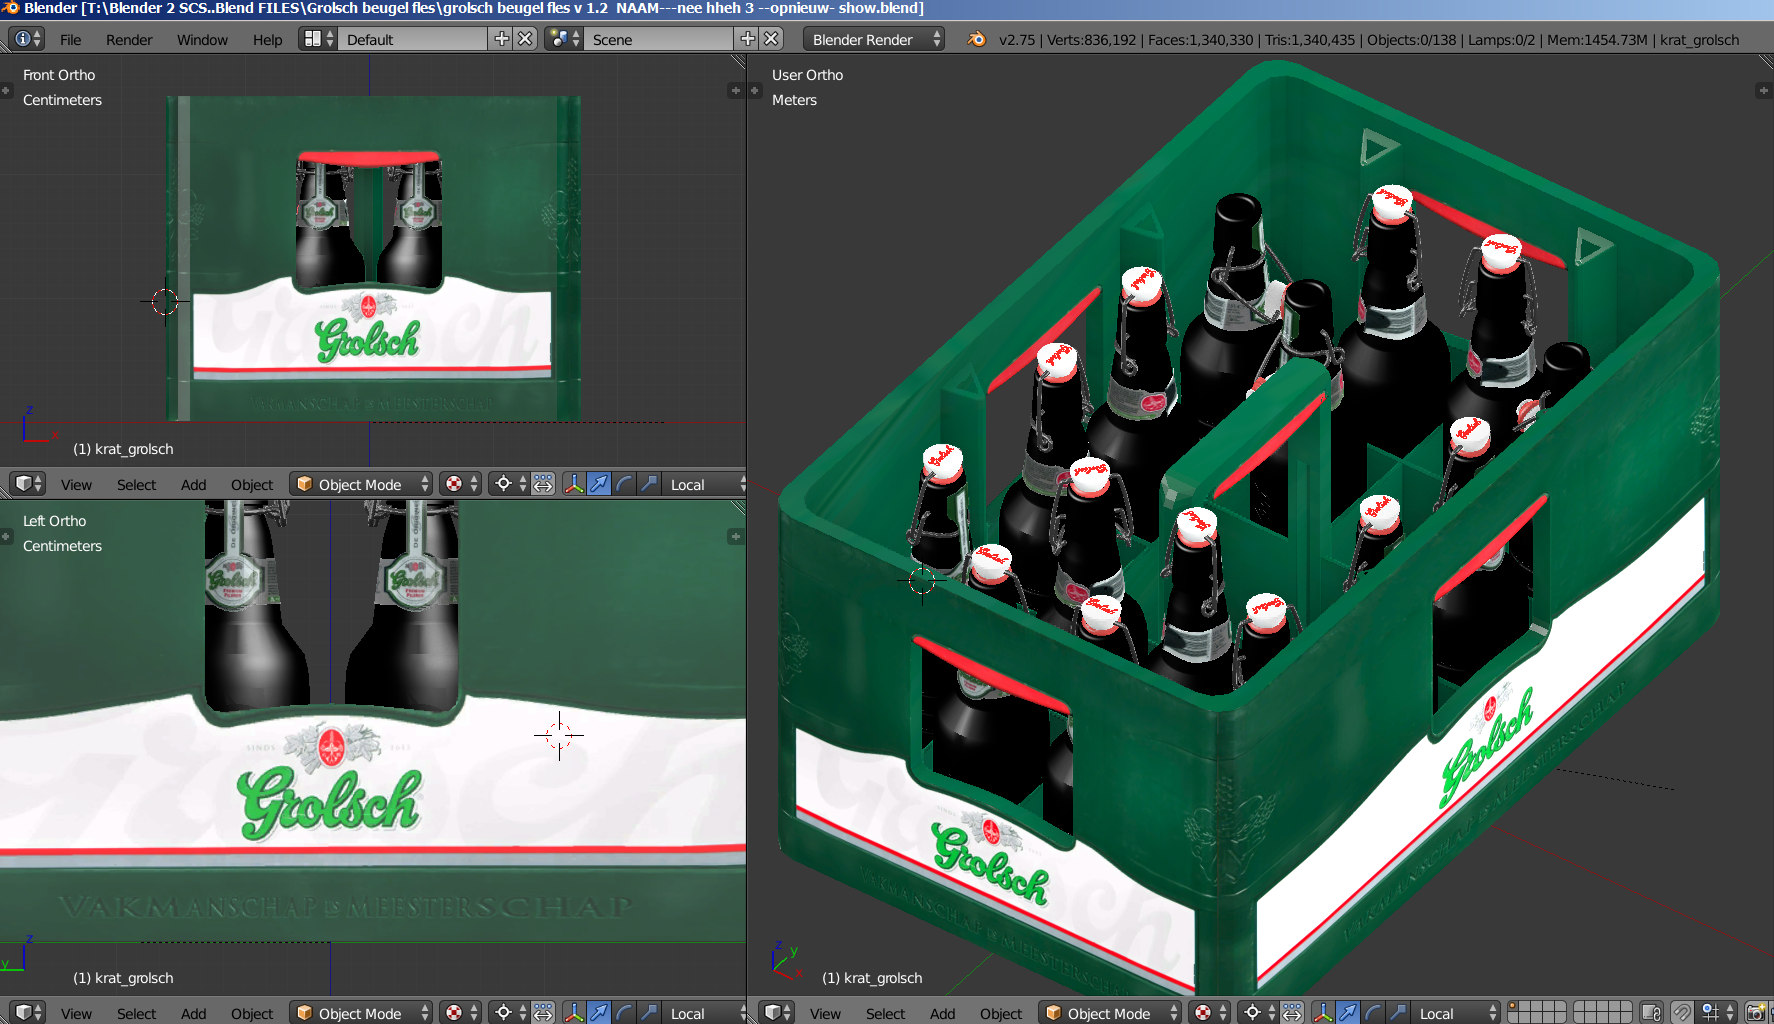Open Object Mode dropdown in Front Ortho viewport
Viewport: 1774px width, 1024px height.
(x=361, y=484)
